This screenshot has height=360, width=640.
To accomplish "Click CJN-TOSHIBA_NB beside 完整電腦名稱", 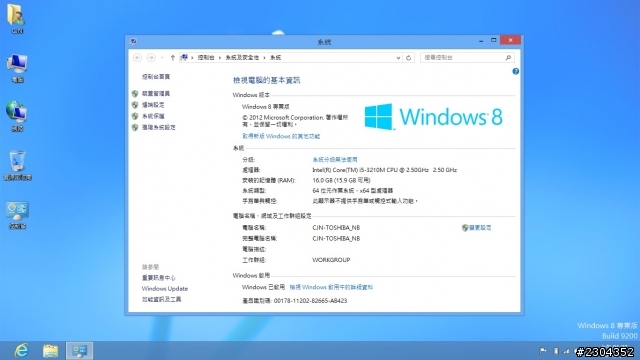I will tap(336, 238).
